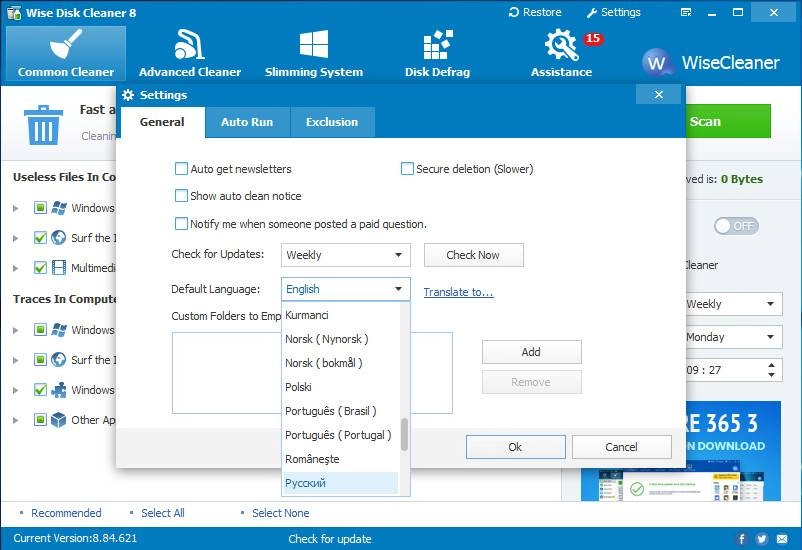Click Add custom folder button
Viewport: 802px width, 550px height.
pos(531,352)
